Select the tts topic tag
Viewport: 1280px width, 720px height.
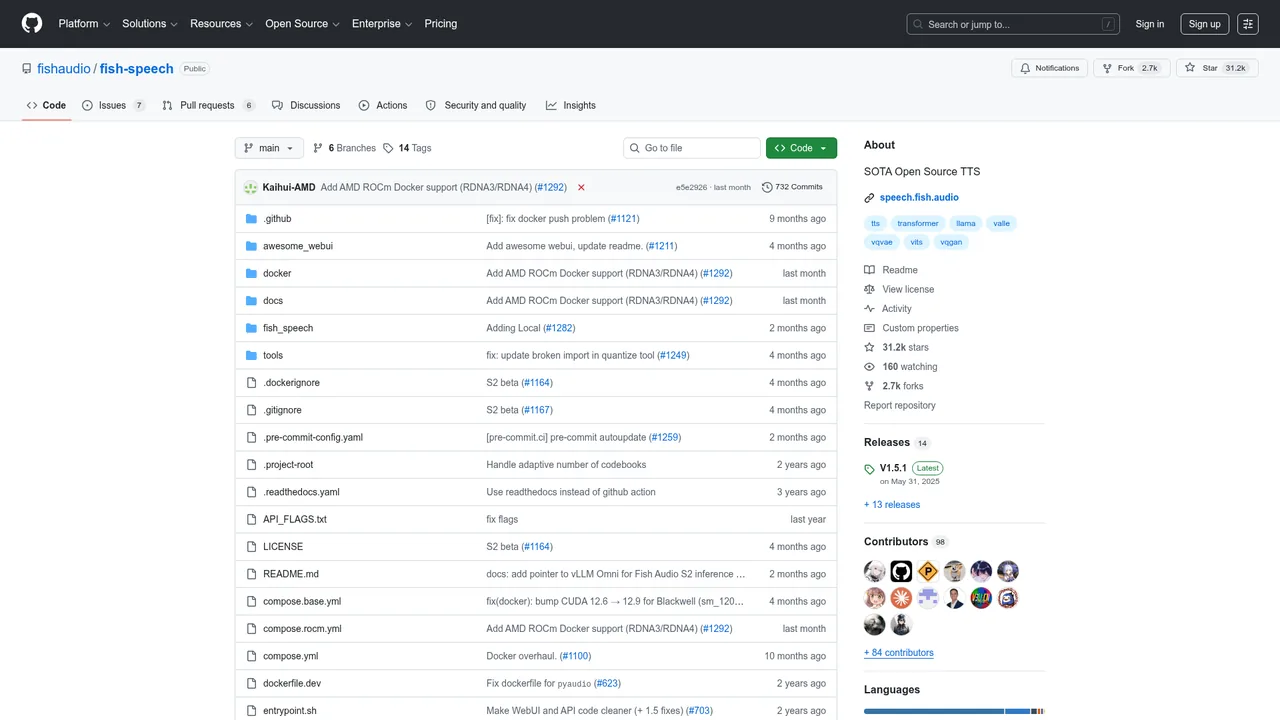(x=876, y=223)
